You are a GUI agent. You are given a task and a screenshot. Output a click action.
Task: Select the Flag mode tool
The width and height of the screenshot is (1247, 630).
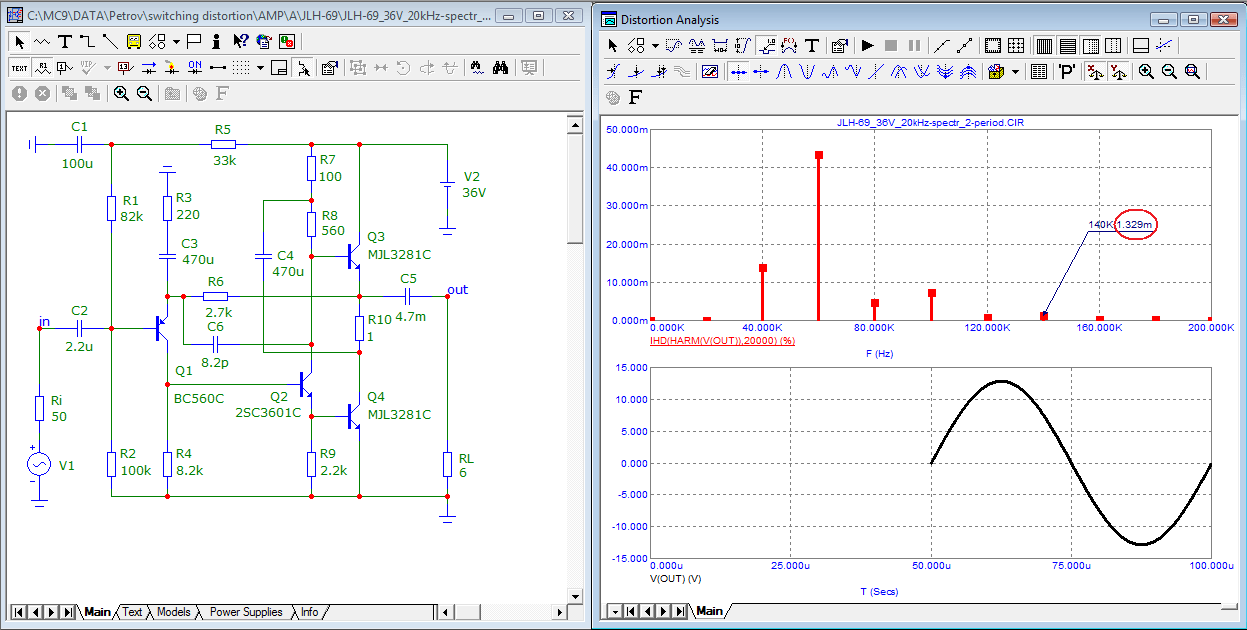coord(194,42)
